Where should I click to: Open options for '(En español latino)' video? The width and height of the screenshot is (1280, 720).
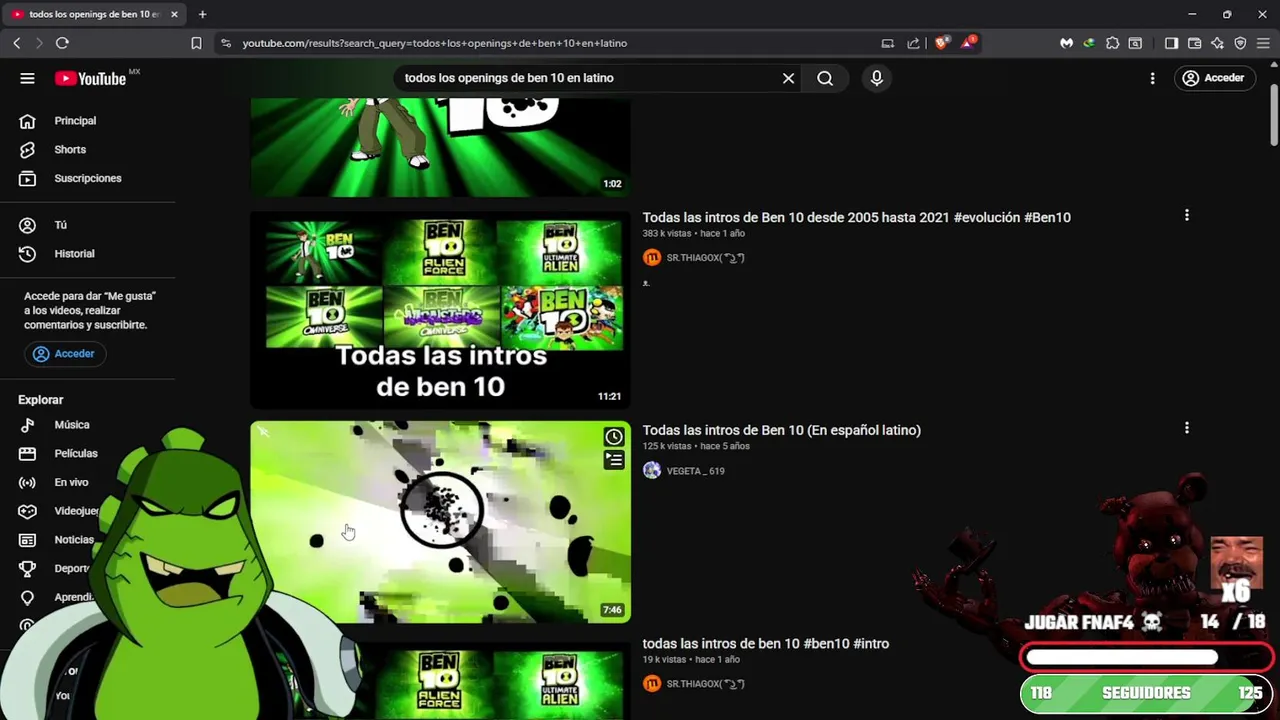(x=1187, y=428)
